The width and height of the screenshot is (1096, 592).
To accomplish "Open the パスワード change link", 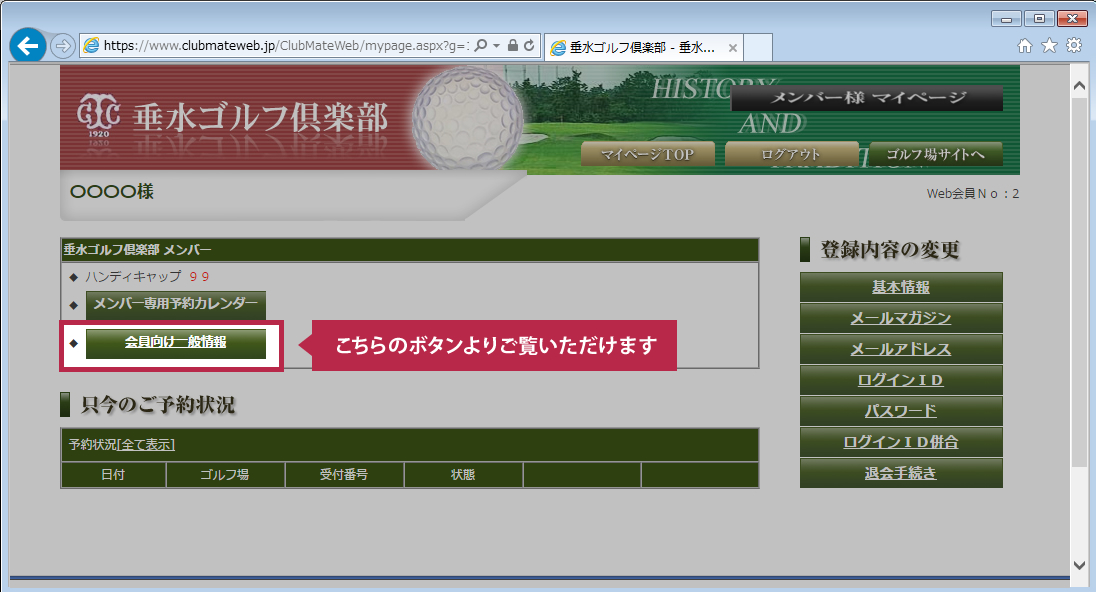I will pyautogui.click(x=901, y=411).
